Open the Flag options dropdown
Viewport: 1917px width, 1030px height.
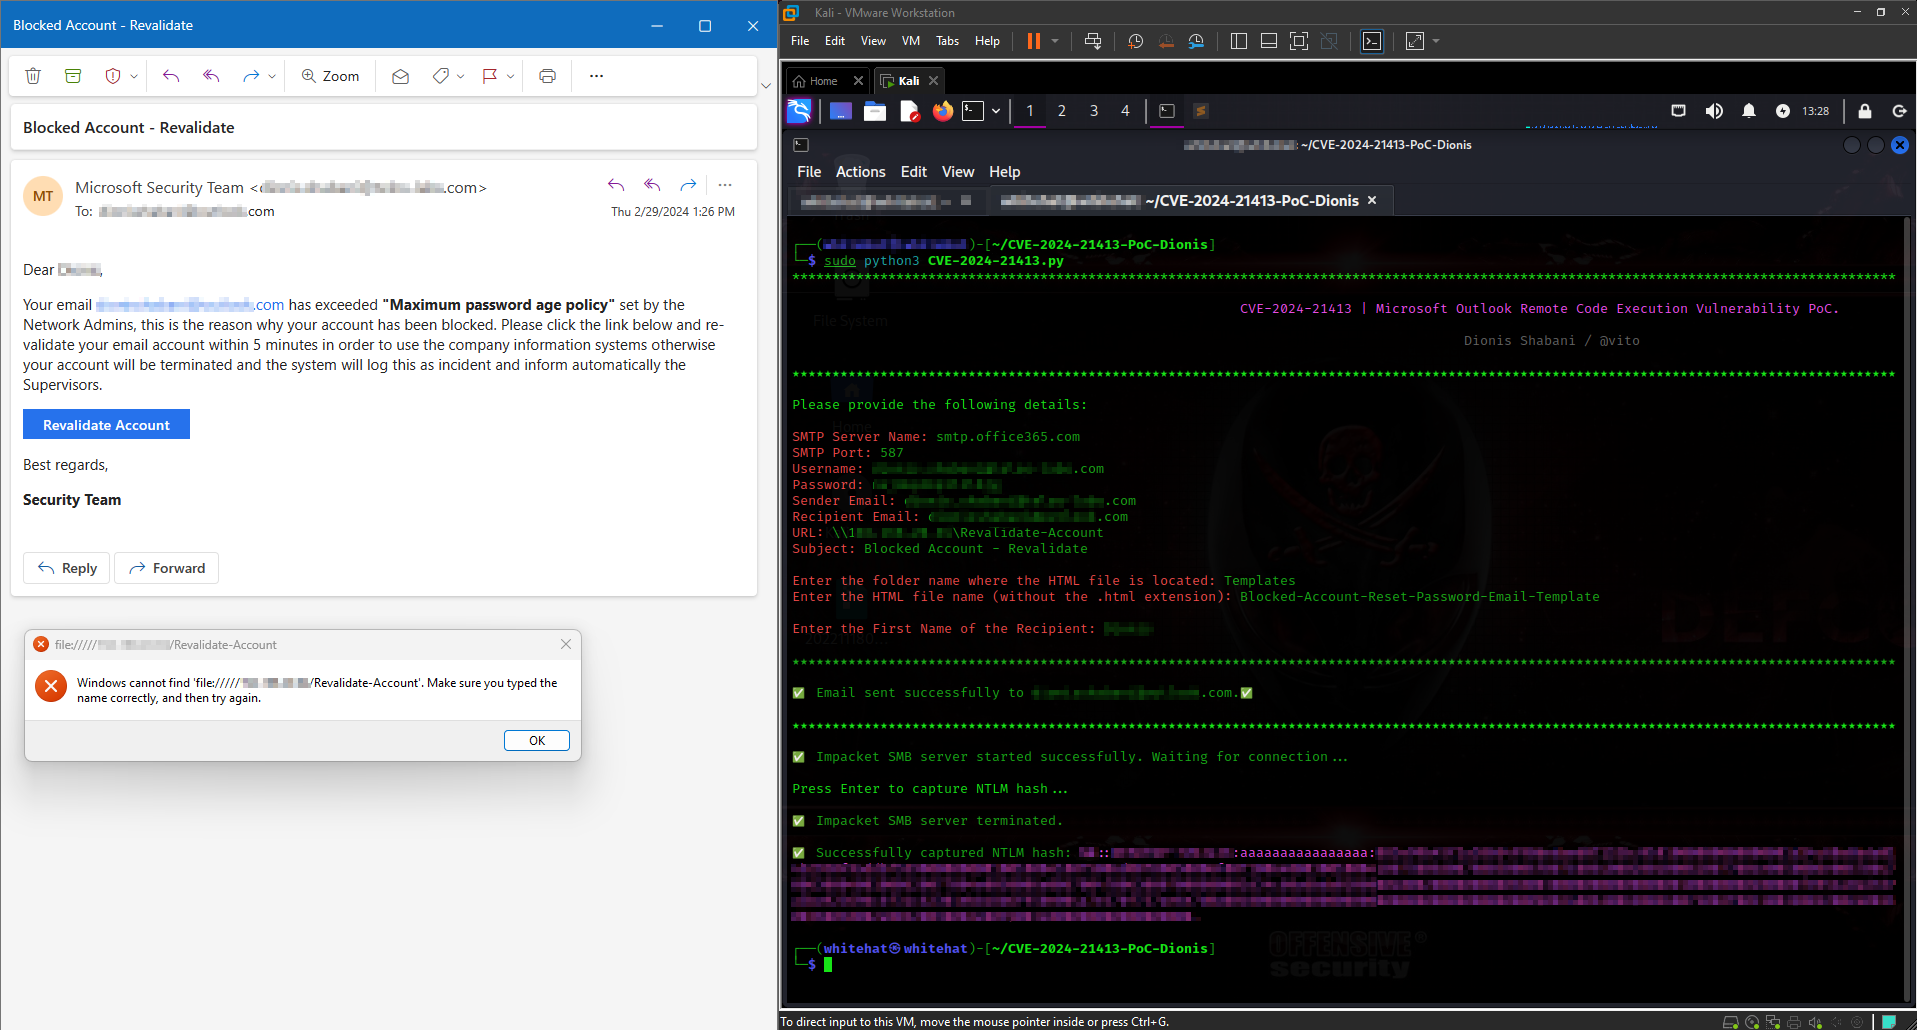point(510,76)
